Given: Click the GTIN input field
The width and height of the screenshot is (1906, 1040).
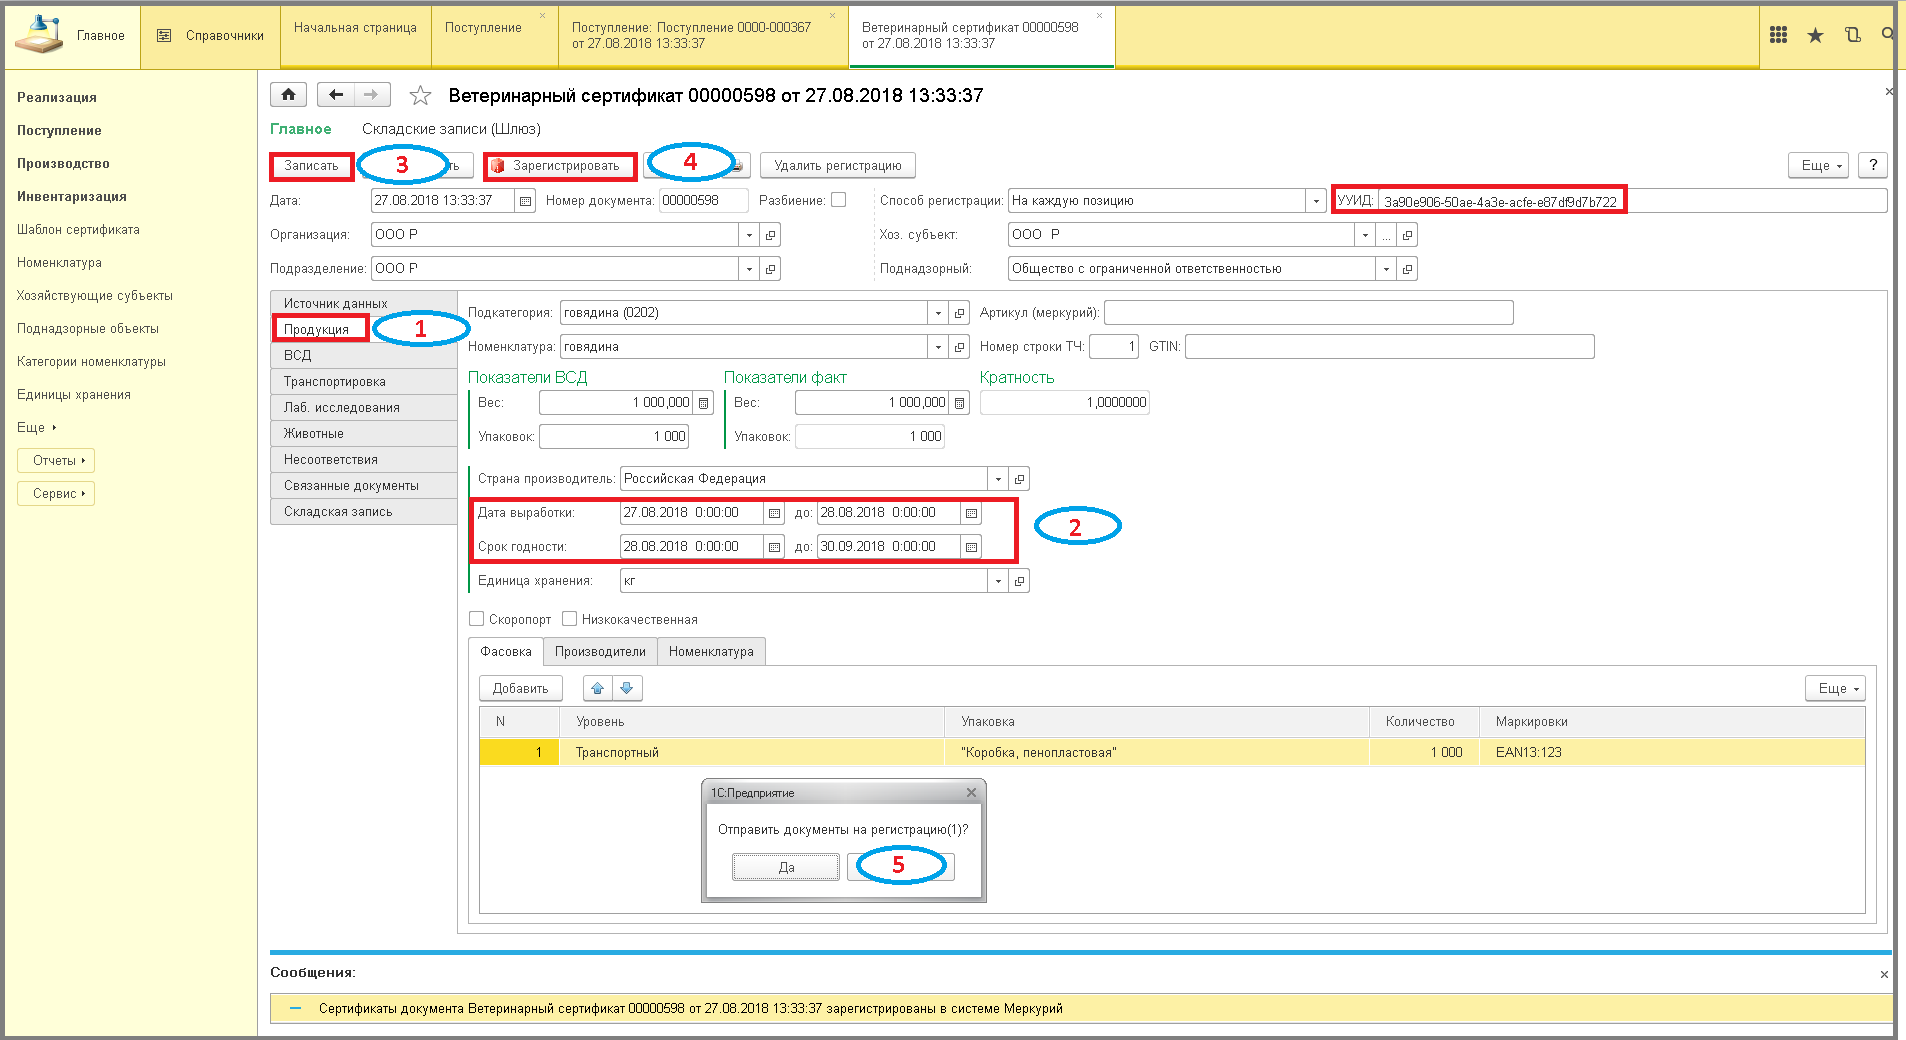Looking at the screenshot, I should (x=1389, y=347).
